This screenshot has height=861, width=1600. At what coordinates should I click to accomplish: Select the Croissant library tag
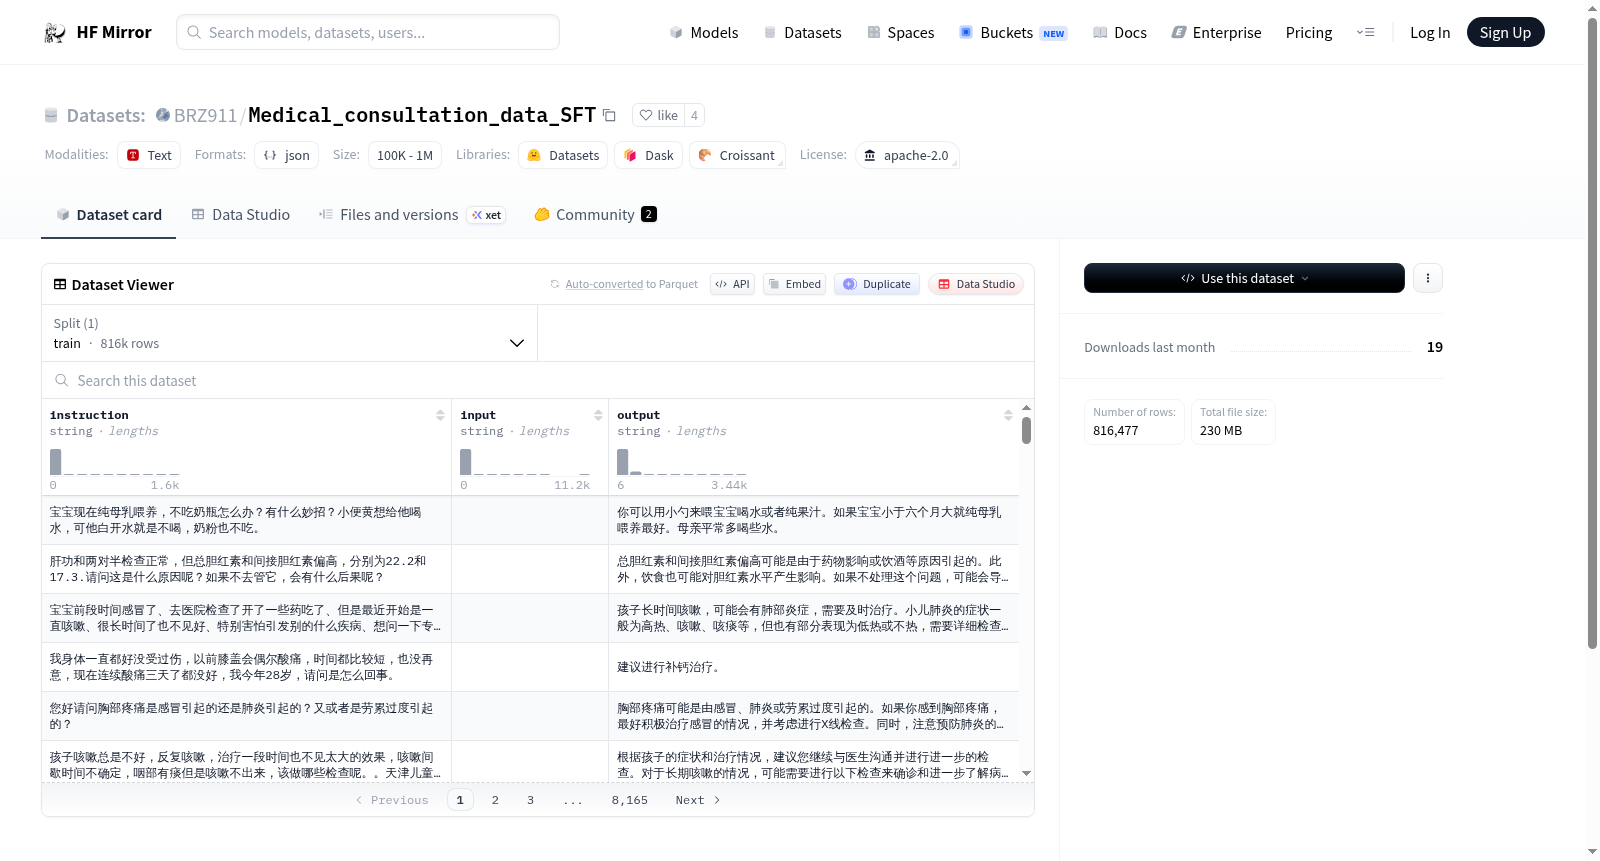(x=737, y=155)
